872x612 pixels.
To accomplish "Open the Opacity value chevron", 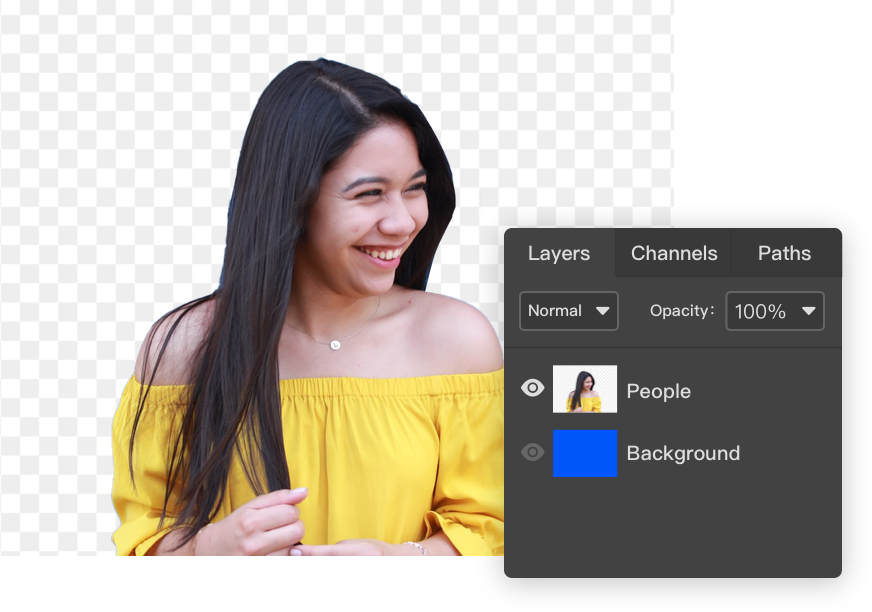I will (808, 311).
